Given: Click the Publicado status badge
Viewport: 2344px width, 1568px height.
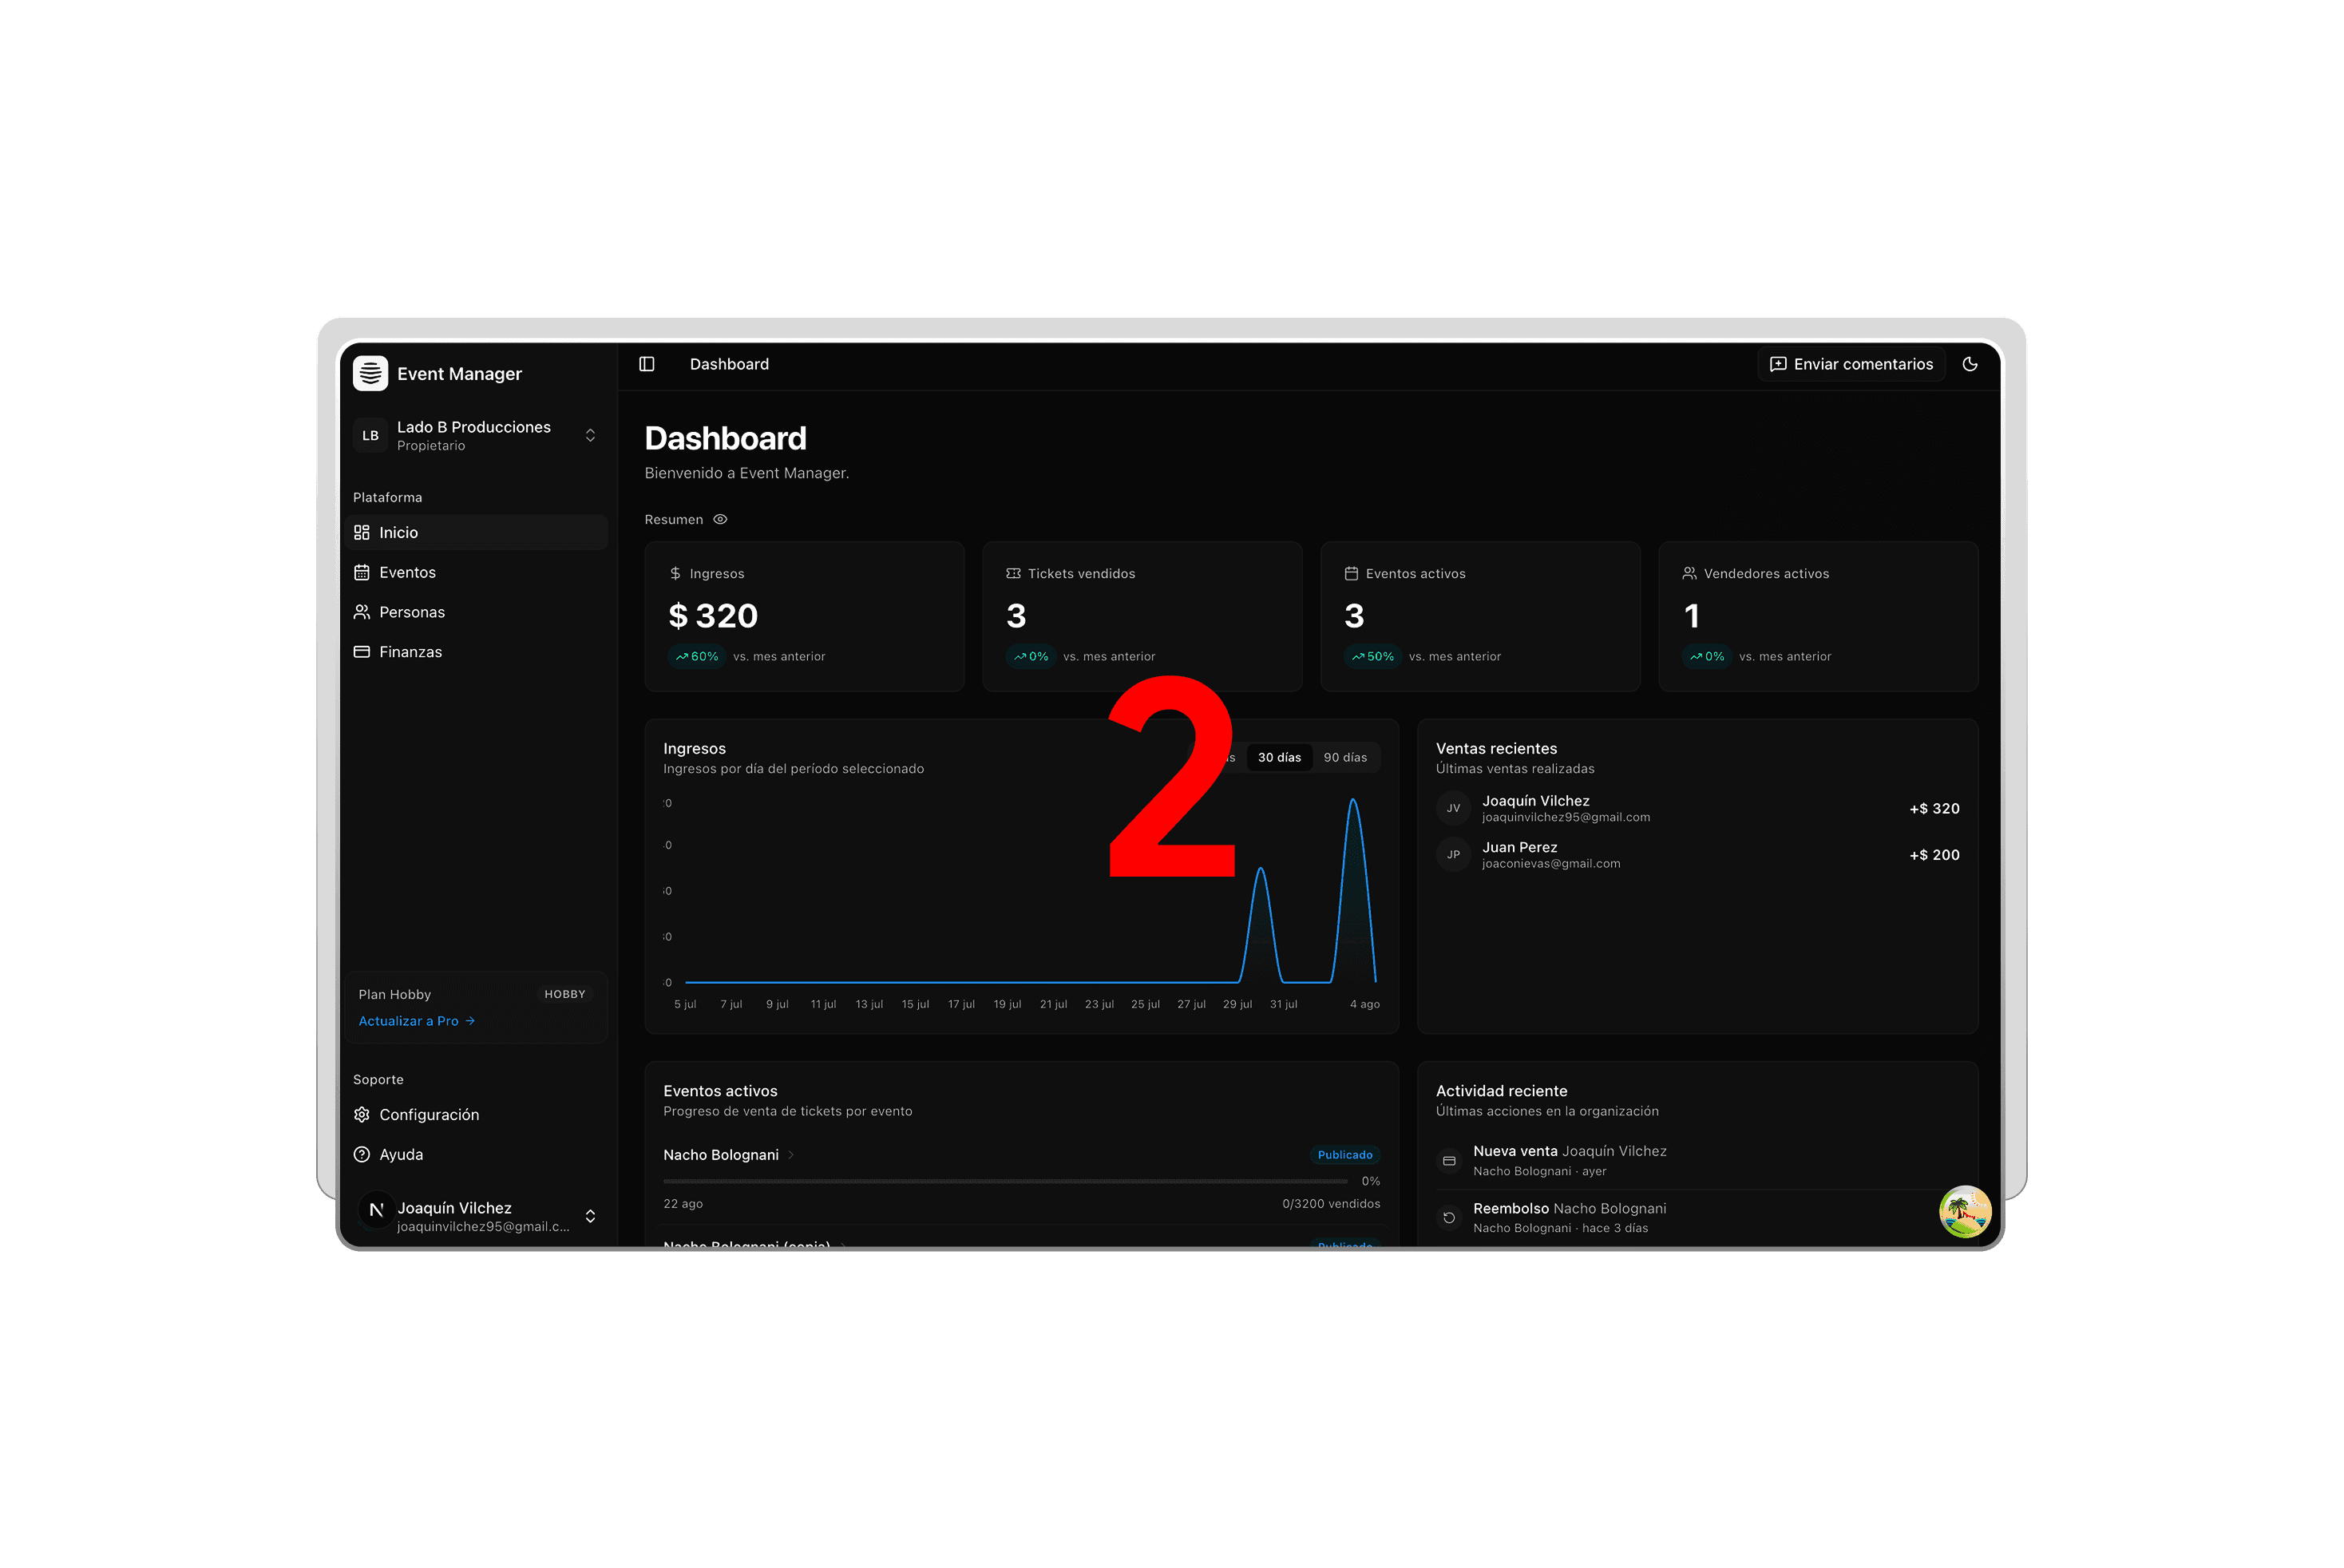Looking at the screenshot, I should click(x=1345, y=1154).
